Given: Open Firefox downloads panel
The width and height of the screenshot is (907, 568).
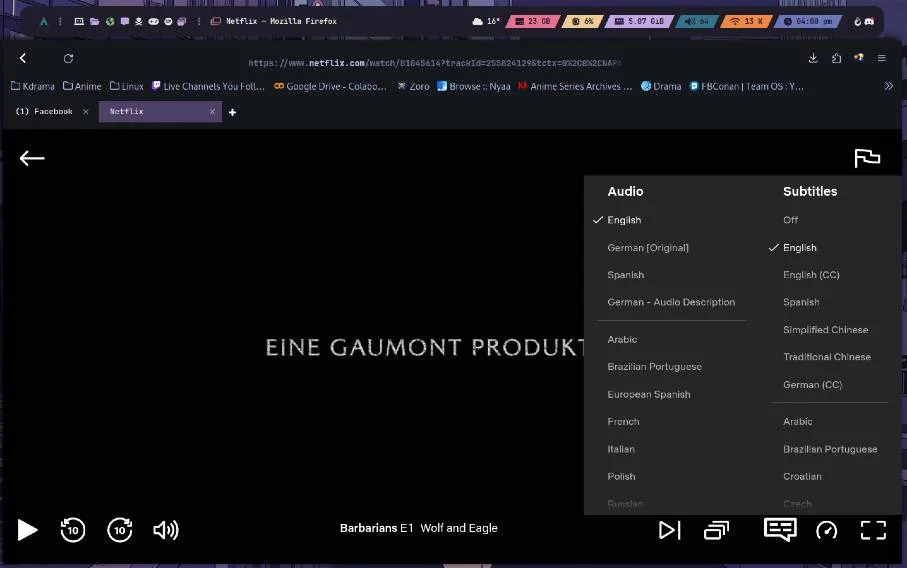Looking at the screenshot, I should (813, 58).
